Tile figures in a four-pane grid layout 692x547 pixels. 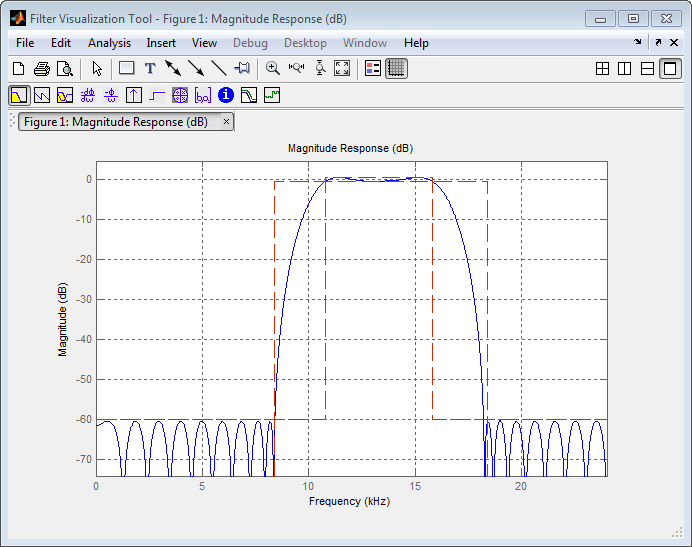coord(602,69)
